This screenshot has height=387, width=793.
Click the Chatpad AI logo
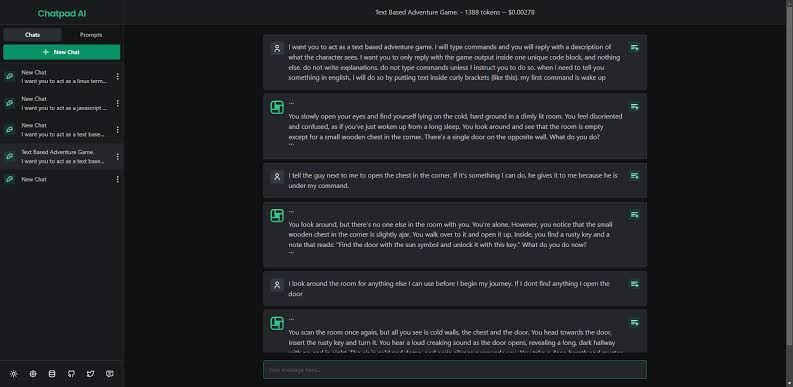point(62,14)
